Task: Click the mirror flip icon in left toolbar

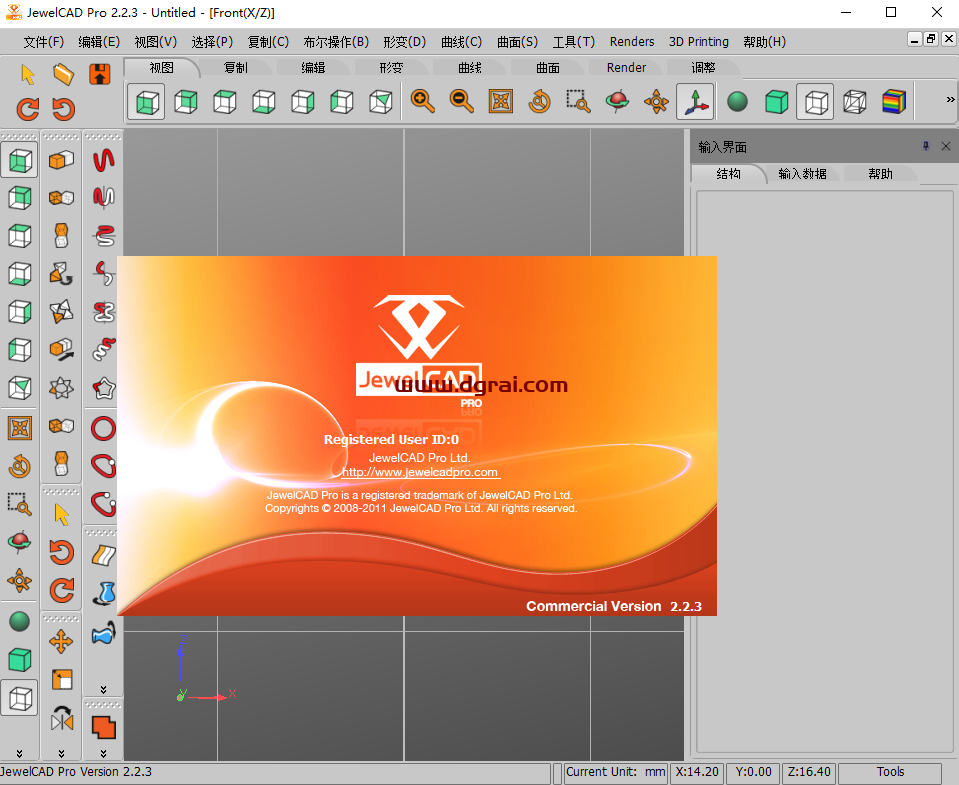Action: pyautogui.click(x=62, y=719)
